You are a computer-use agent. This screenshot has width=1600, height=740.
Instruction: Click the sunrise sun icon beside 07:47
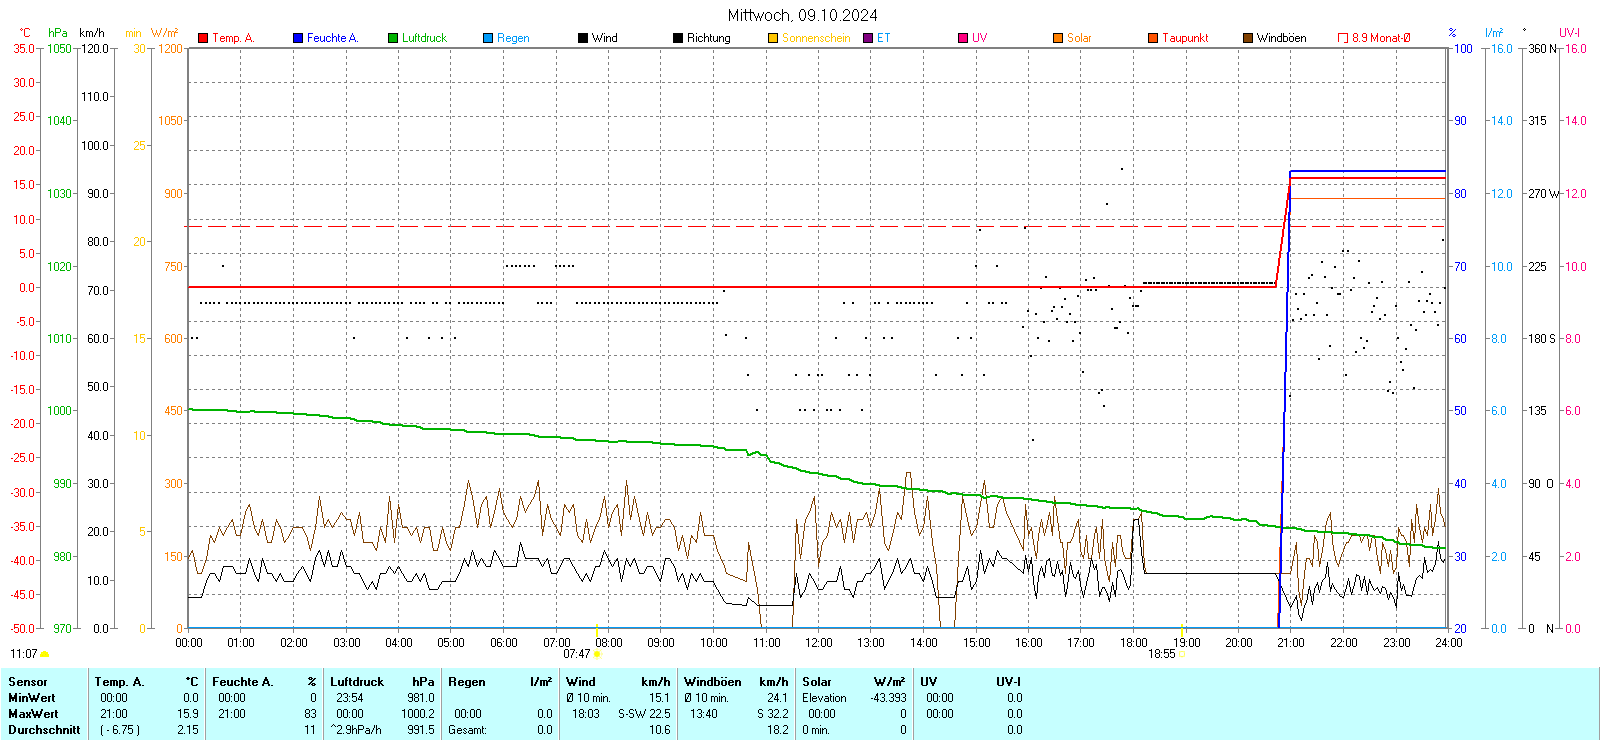(x=597, y=654)
